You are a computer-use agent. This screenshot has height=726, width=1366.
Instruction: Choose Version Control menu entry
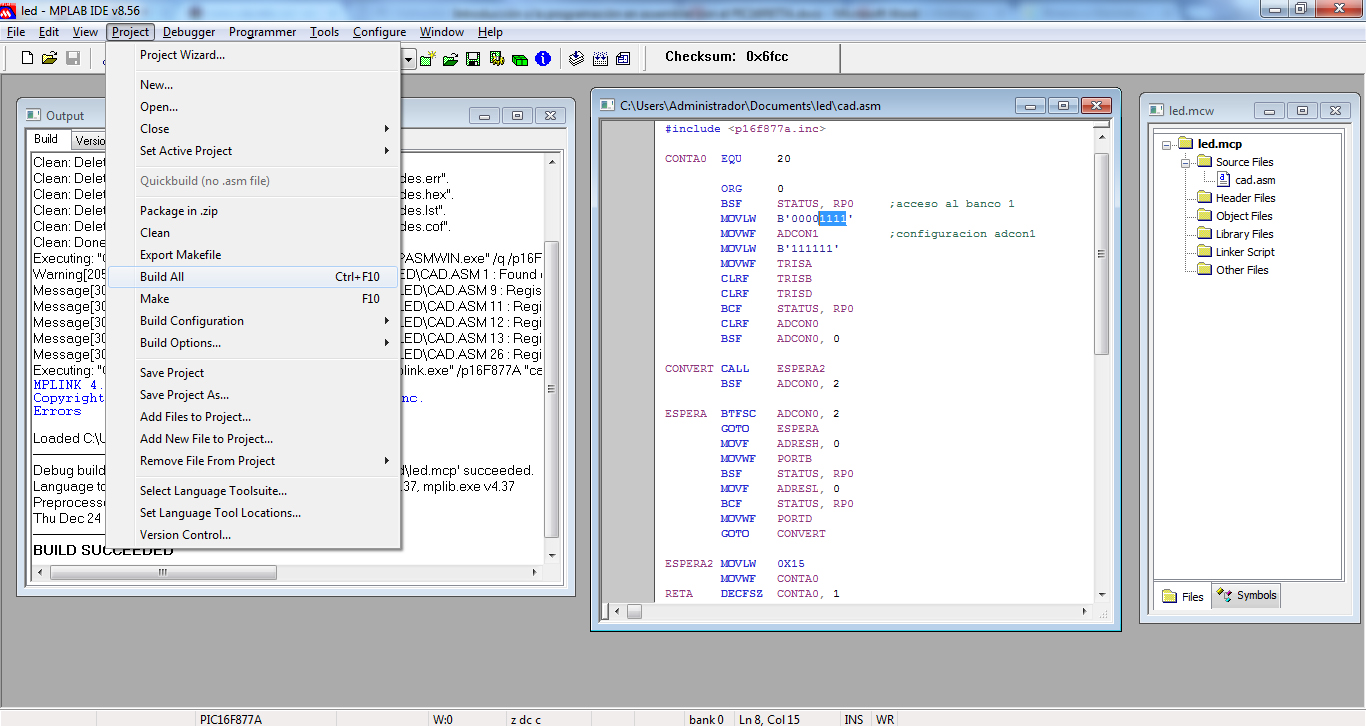[254, 535]
